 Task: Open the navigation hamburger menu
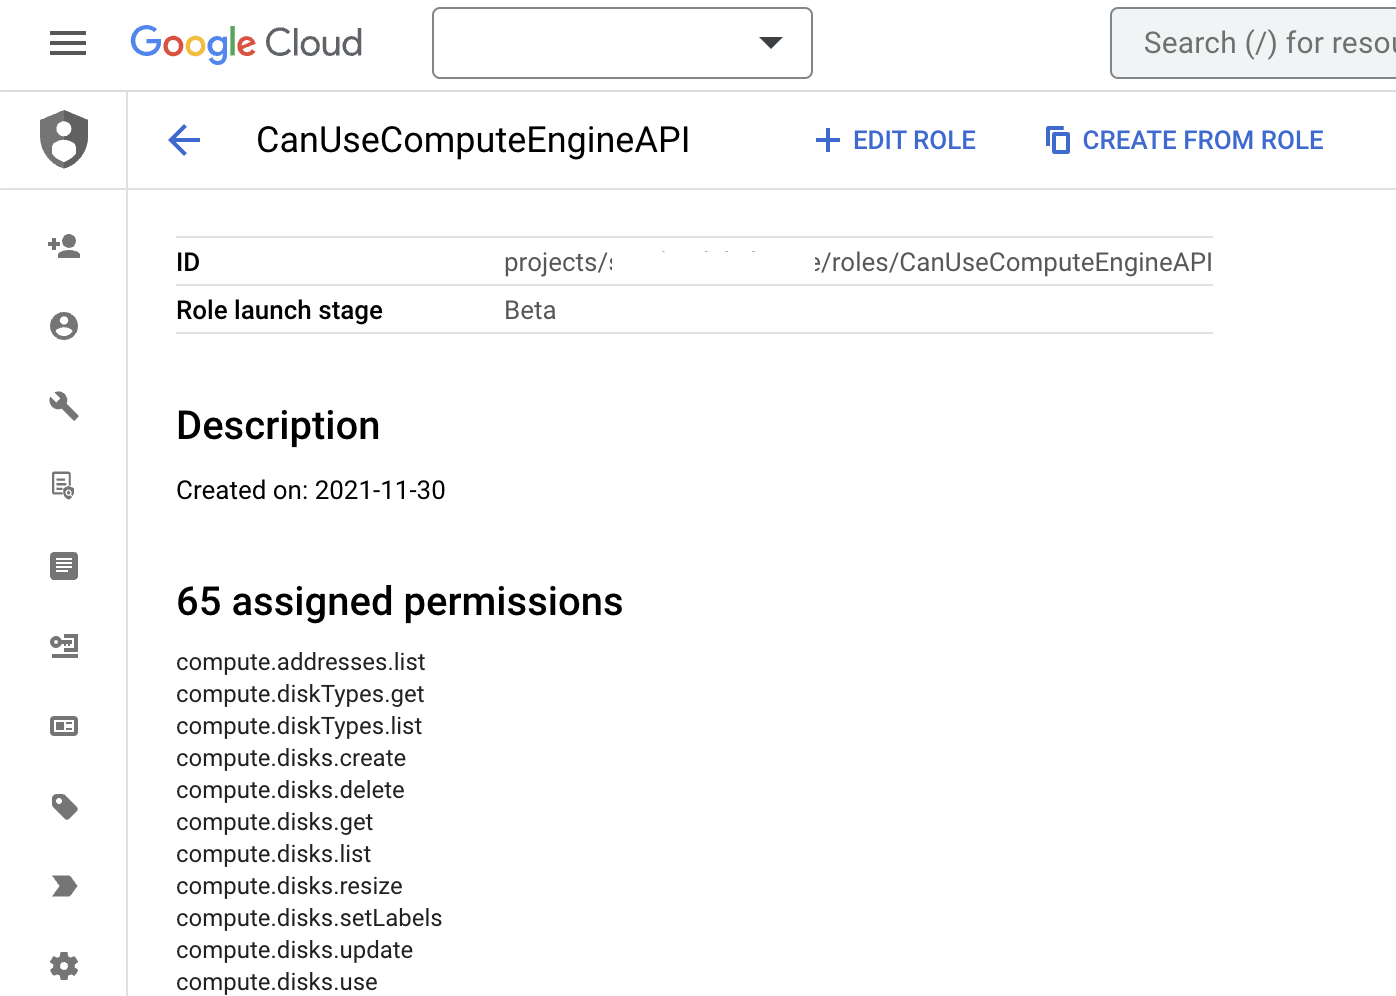67,43
